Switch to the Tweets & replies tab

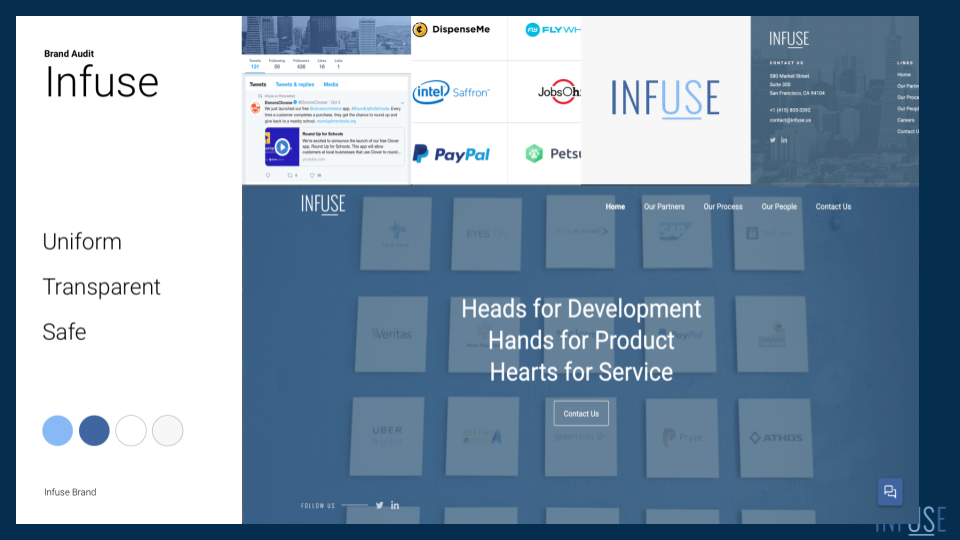pyautogui.click(x=294, y=84)
